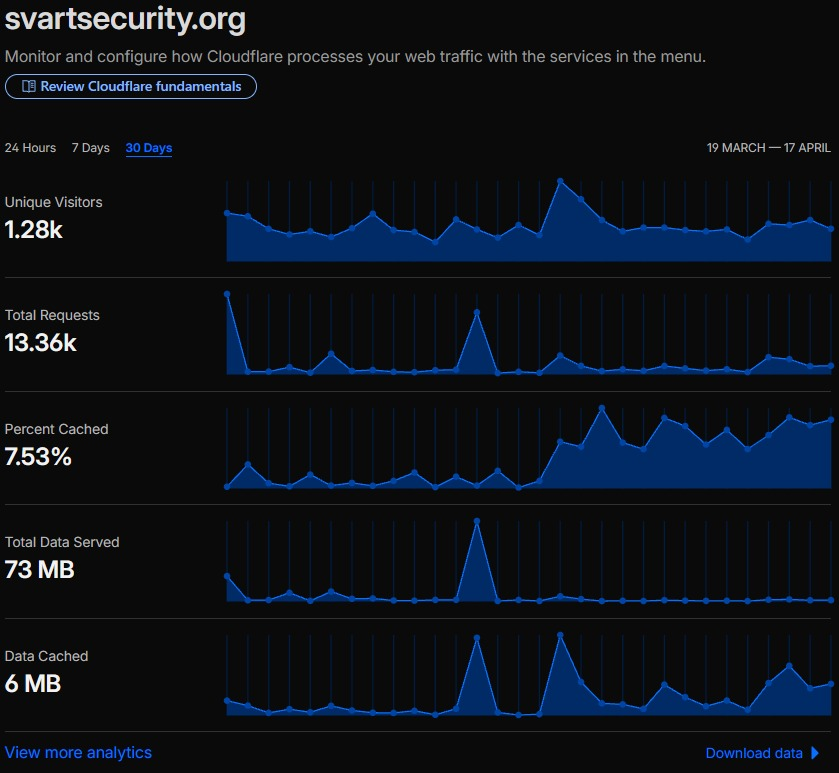The height and width of the screenshot is (773, 839).
Task: Click the final rising point on Percent Cached chart
Action: click(x=831, y=418)
